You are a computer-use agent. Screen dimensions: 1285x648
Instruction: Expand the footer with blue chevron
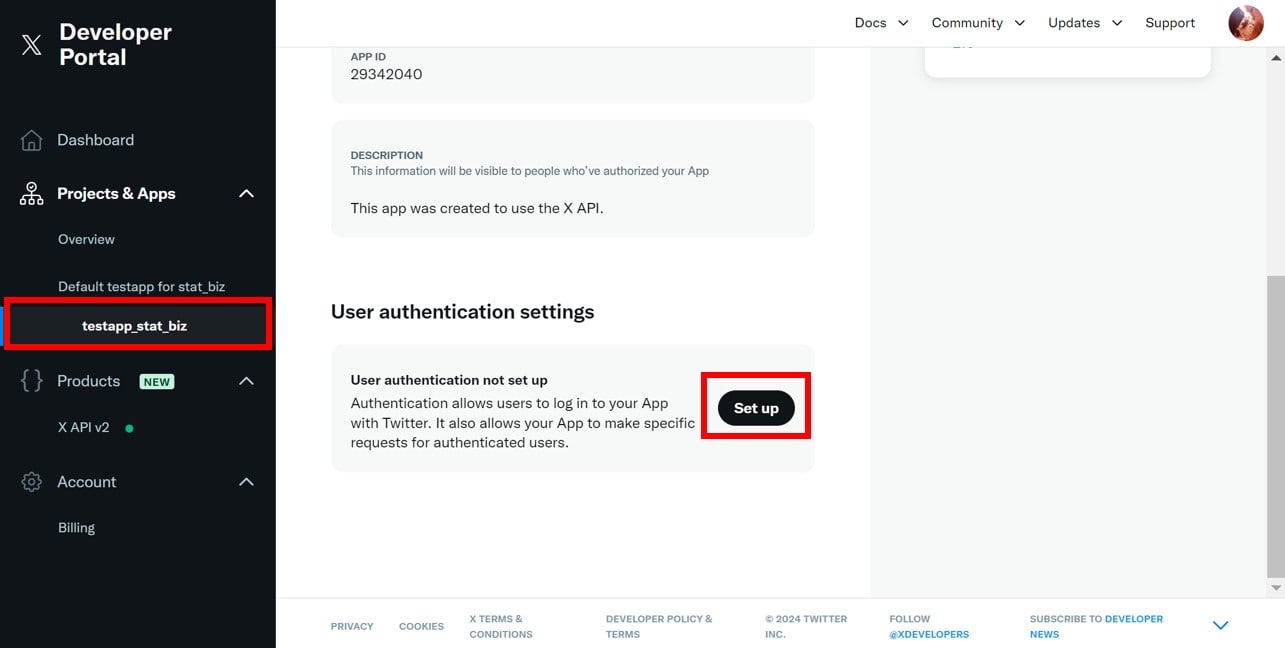click(x=1220, y=626)
